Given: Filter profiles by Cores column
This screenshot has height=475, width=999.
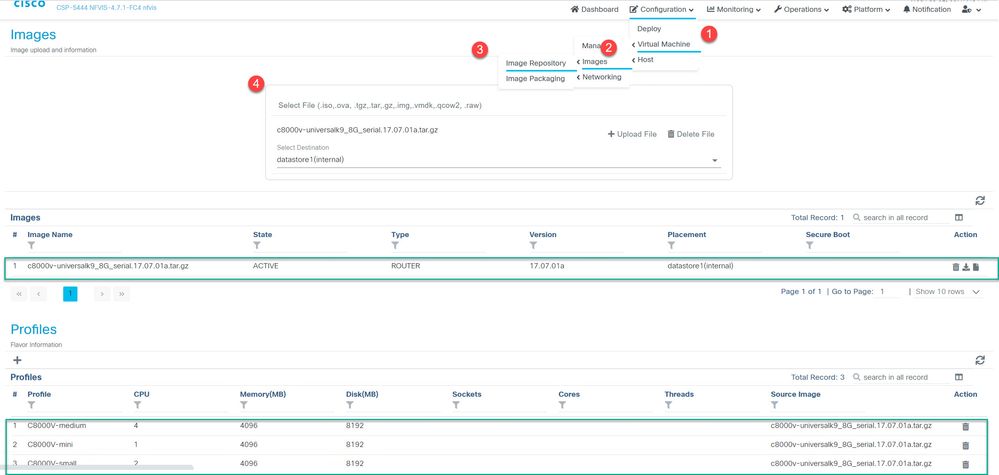Looking at the screenshot, I should (x=563, y=405).
